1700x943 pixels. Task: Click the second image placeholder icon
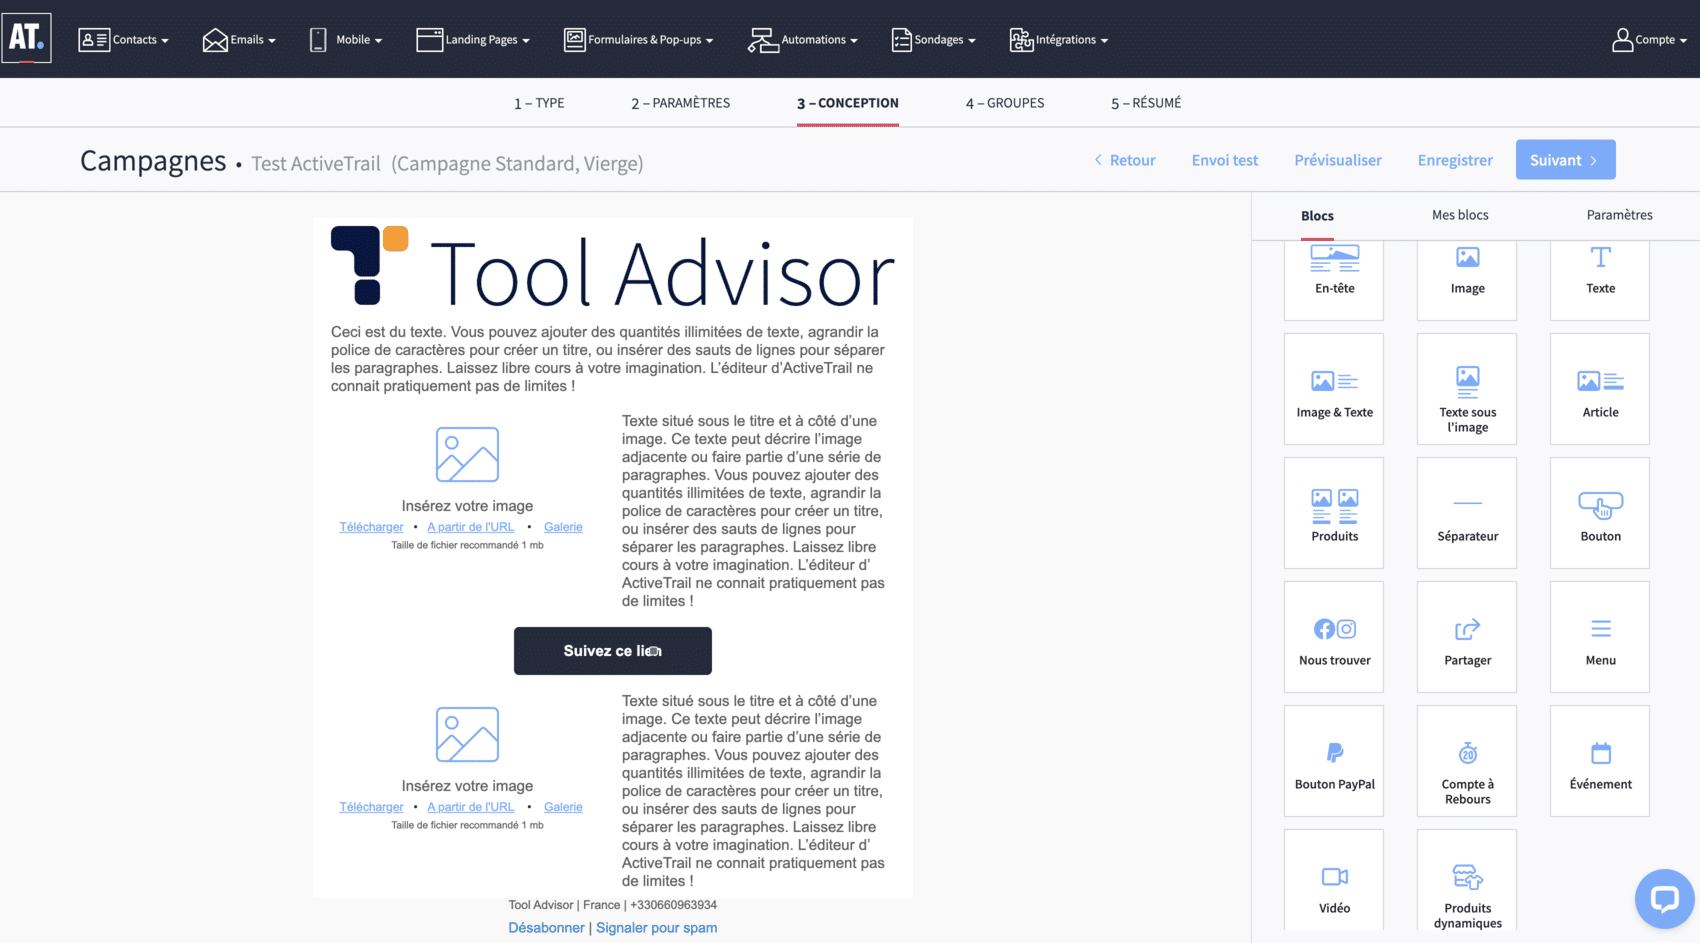(467, 734)
